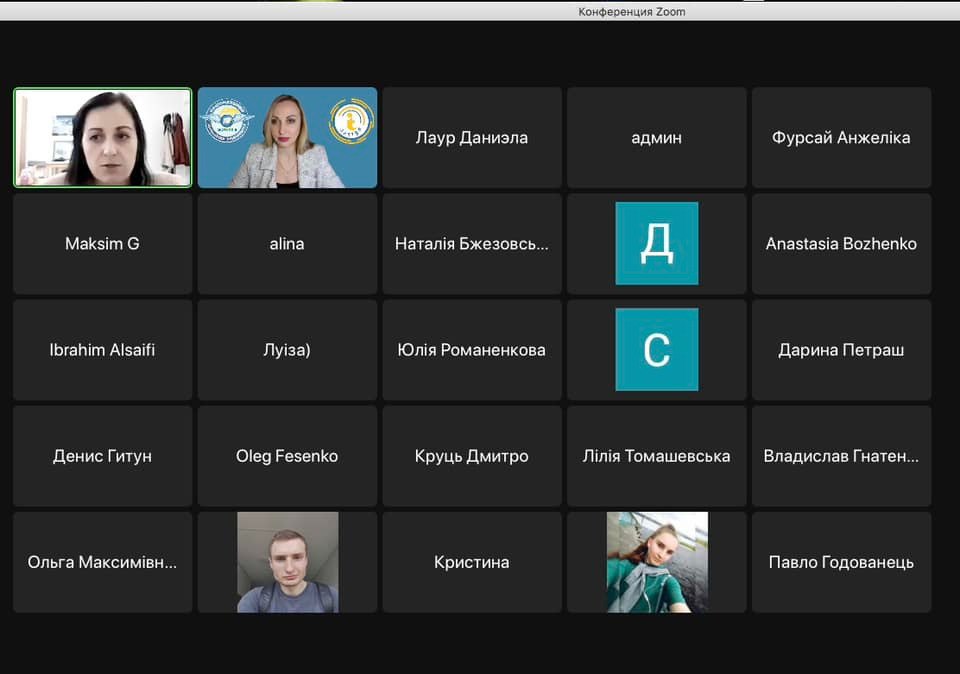Select the Ольга Максимівн... participant tile

pos(103,562)
